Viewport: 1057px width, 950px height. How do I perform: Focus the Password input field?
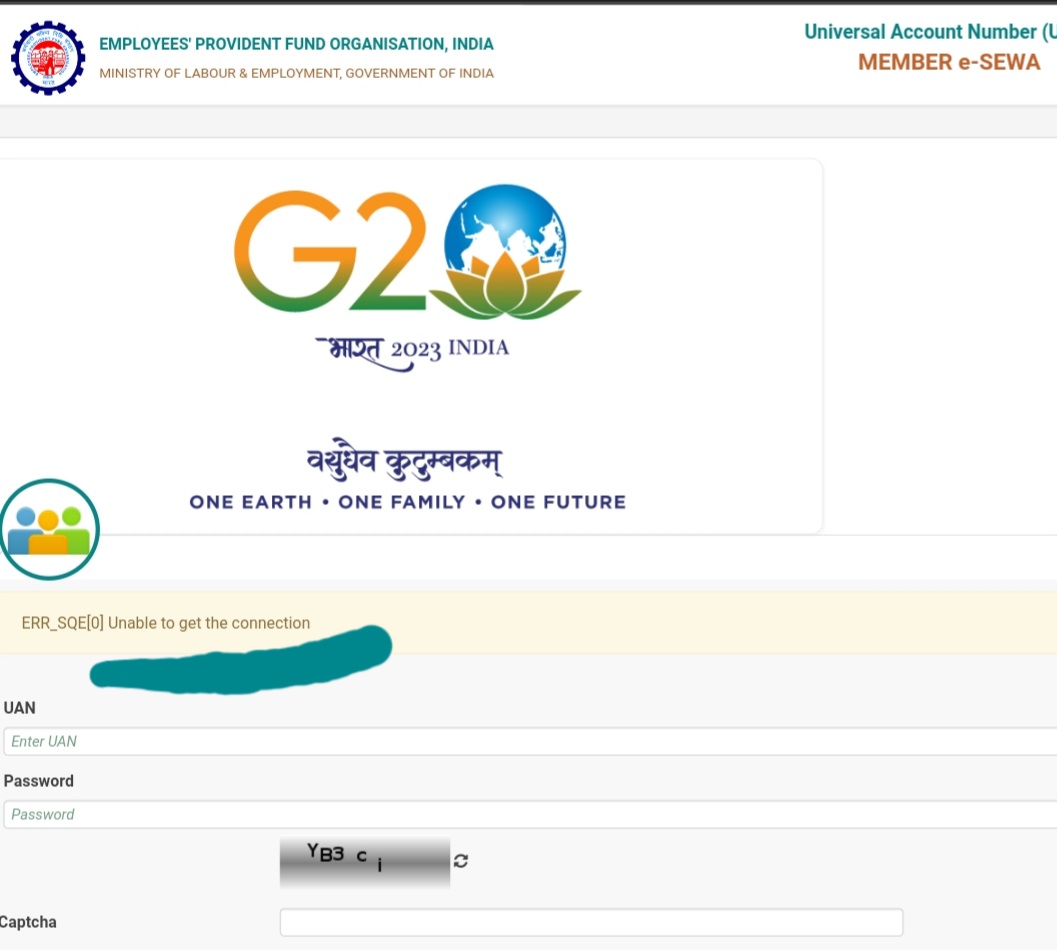530,814
